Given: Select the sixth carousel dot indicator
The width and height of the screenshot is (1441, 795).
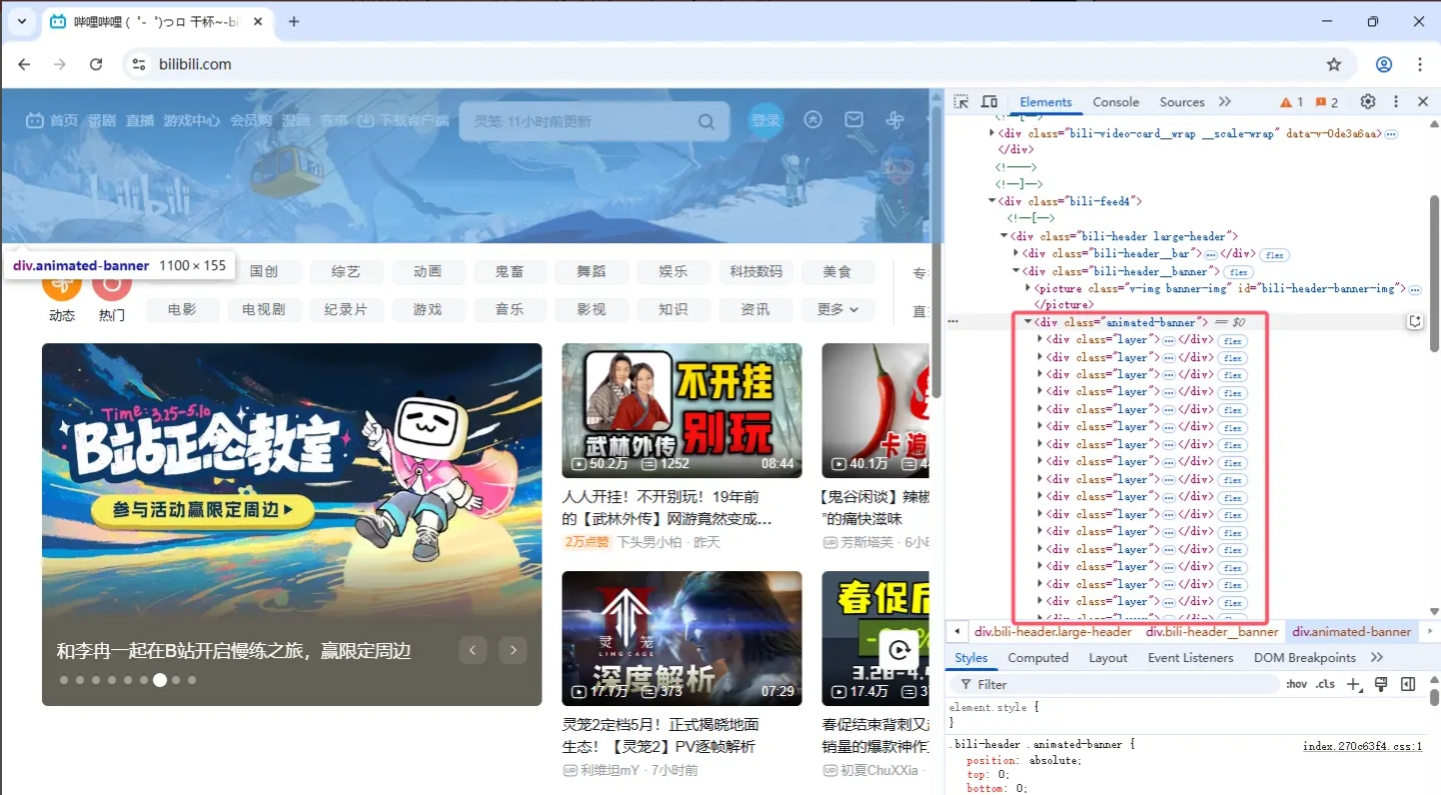Looking at the screenshot, I should point(144,679).
